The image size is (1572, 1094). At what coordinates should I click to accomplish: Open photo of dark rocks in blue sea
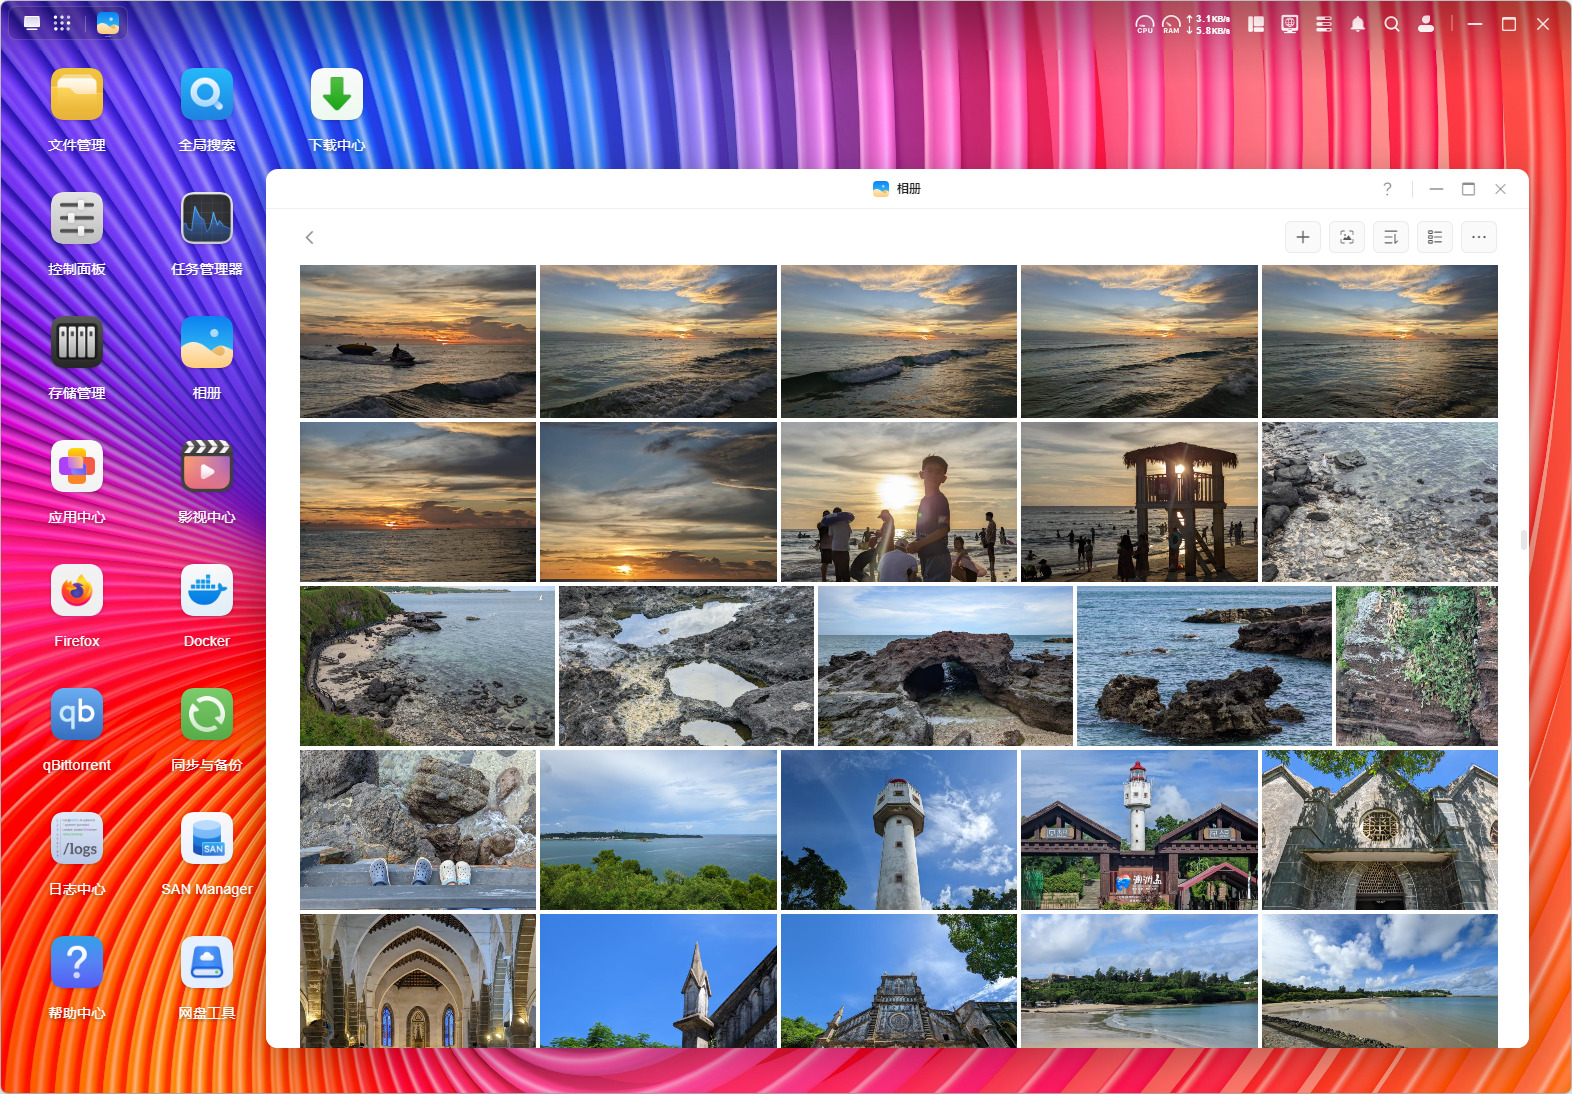coord(1204,666)
